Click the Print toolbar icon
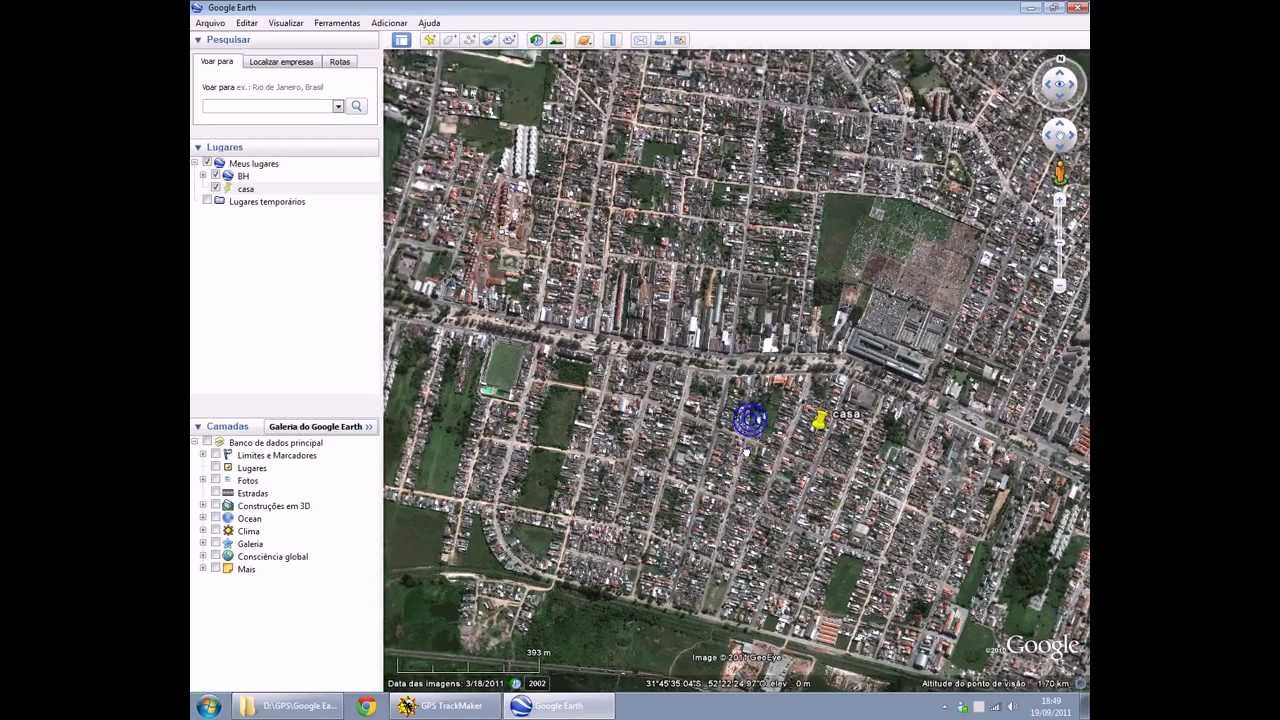The image size is (1280, 720). tap(660, 40)
